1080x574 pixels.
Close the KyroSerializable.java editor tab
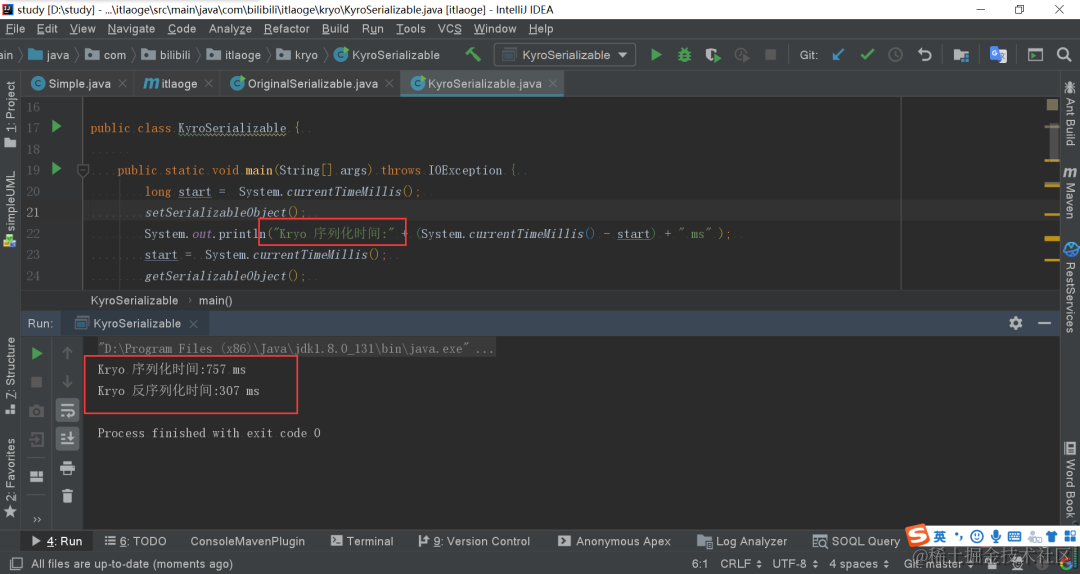click(553, 83)
